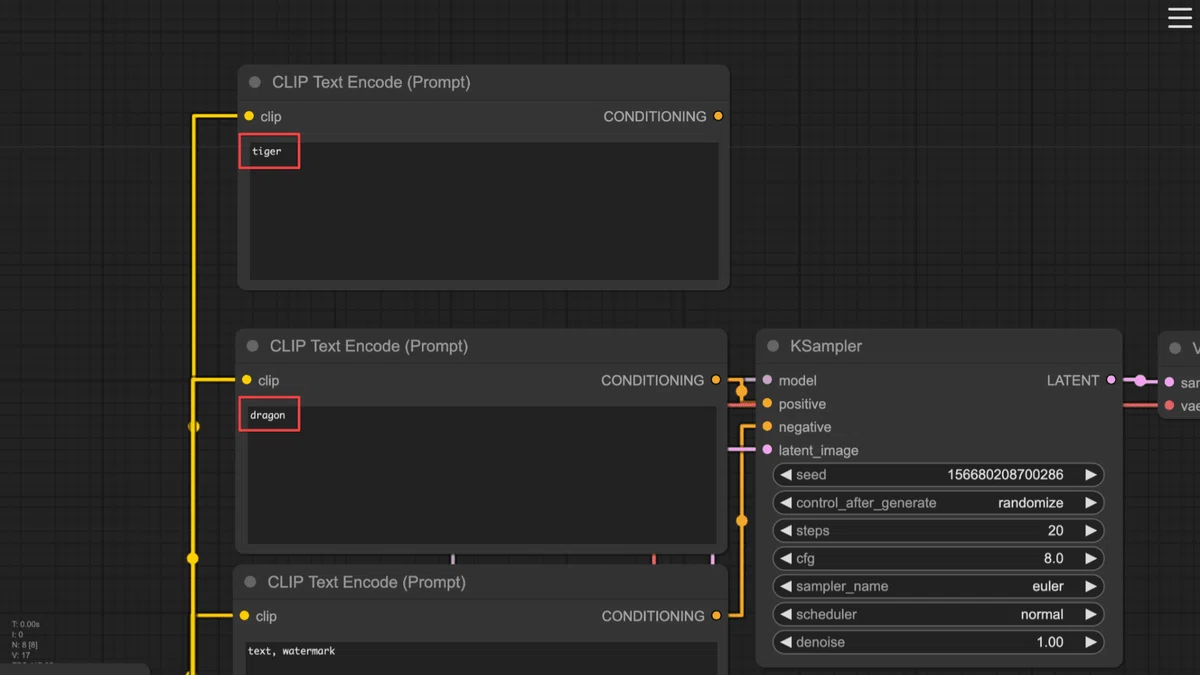Open the sampler_name euler dropdown
This screenshot has height=675, width=1200.
938,587
